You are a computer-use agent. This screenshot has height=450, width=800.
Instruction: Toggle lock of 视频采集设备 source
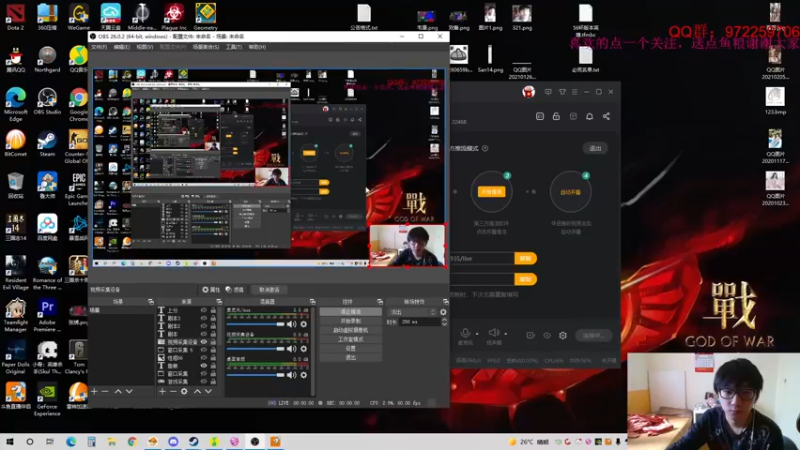pos(213,342)
